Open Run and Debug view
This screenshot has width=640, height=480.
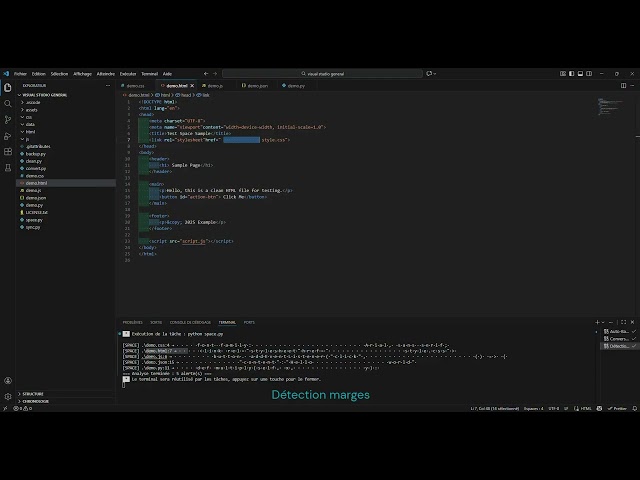click(7, 136)
